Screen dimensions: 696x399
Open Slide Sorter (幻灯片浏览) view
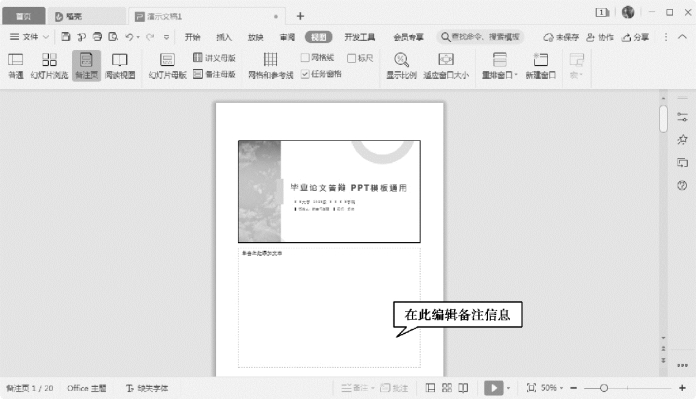pyautogui.click(x=49, y=59)
